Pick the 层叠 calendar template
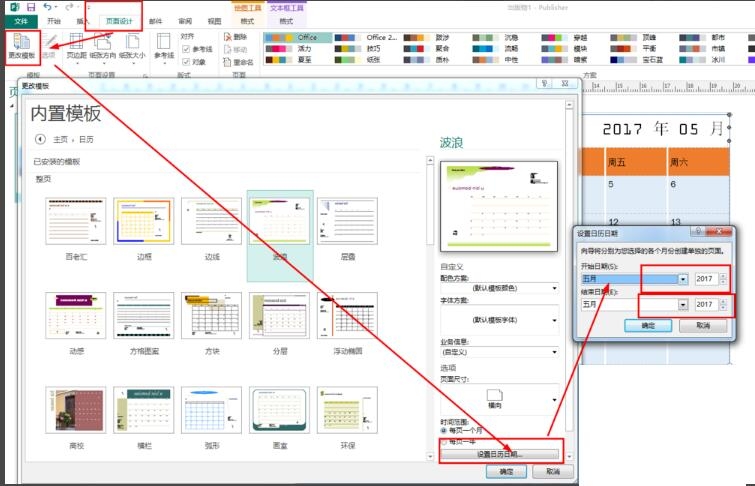Image resolution: width=755 pixels, height=486 pixels. [347, 228]
